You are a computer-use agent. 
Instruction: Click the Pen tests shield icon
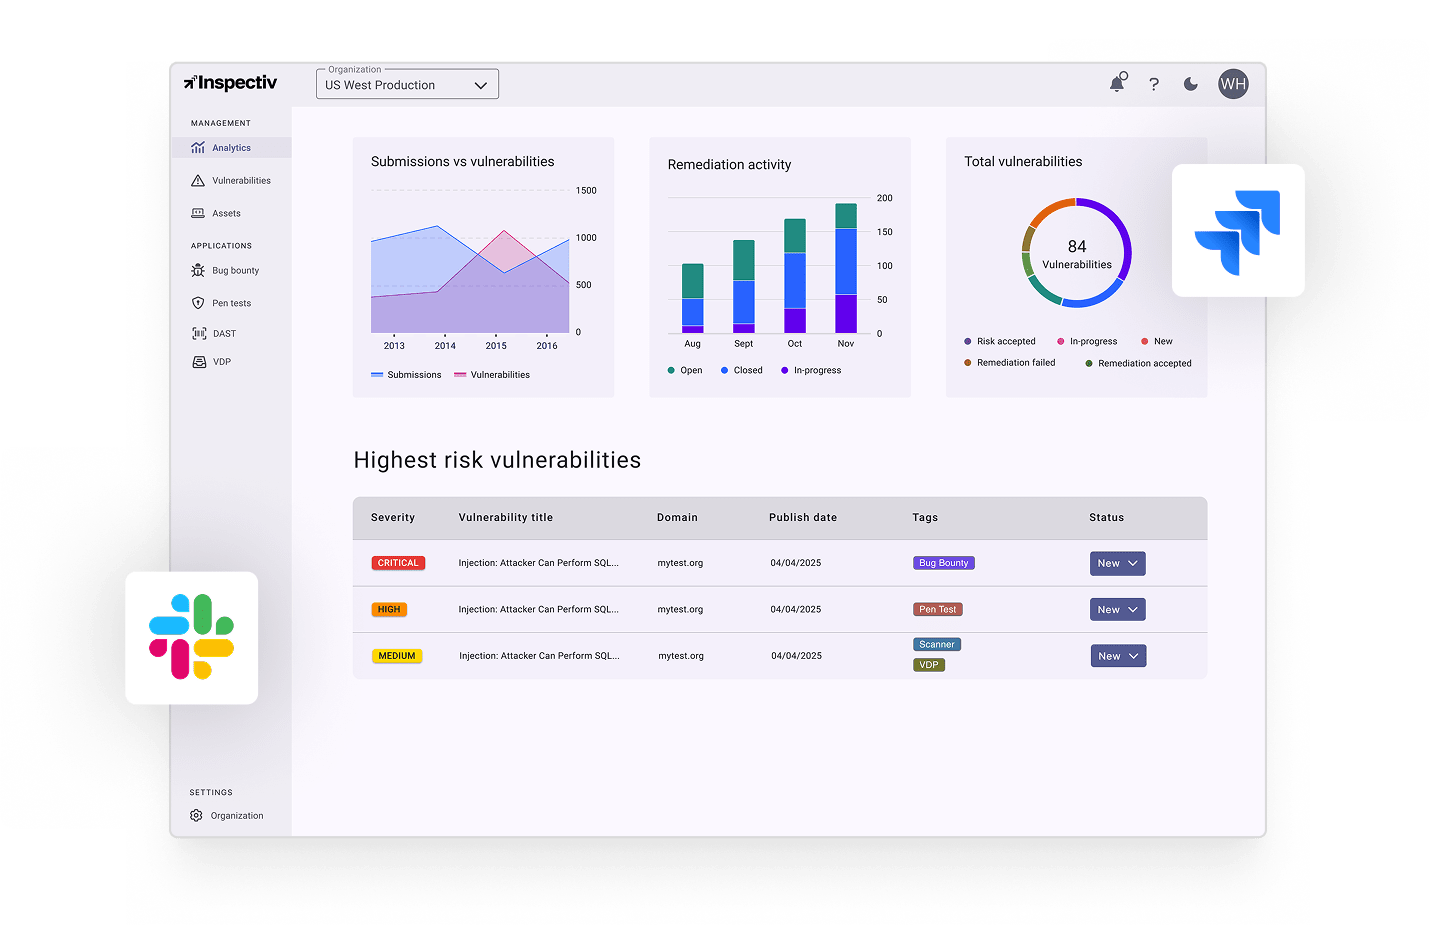coord(198,303)
